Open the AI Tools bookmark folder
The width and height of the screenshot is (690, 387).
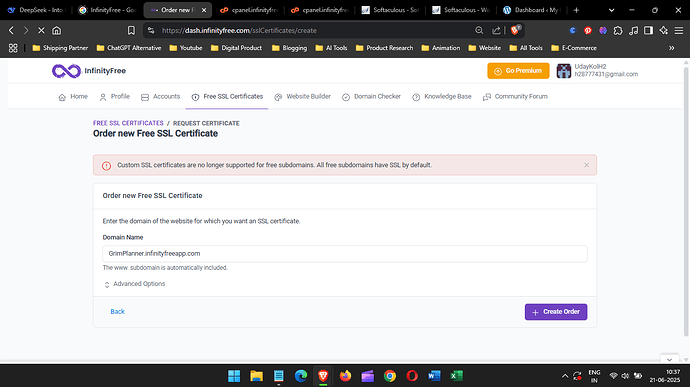coord(331,48)
